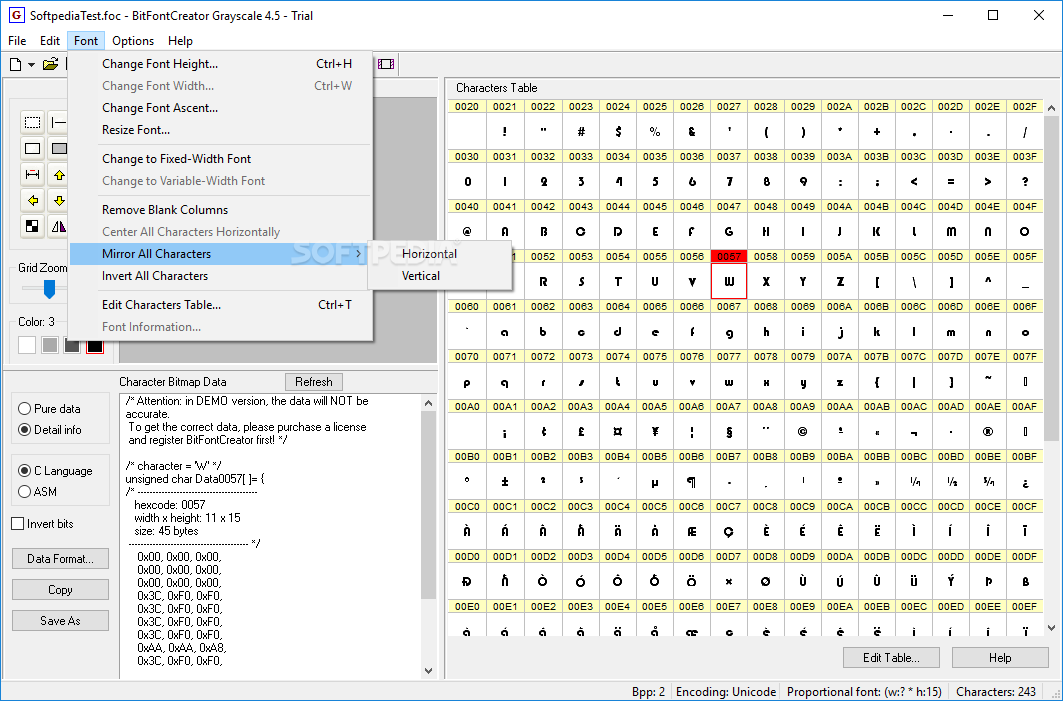Image resolution: width=1063 pixels, height=701 pixels.
Task: Open the Help menu in menu bar
Action: [x=180, y=41]
